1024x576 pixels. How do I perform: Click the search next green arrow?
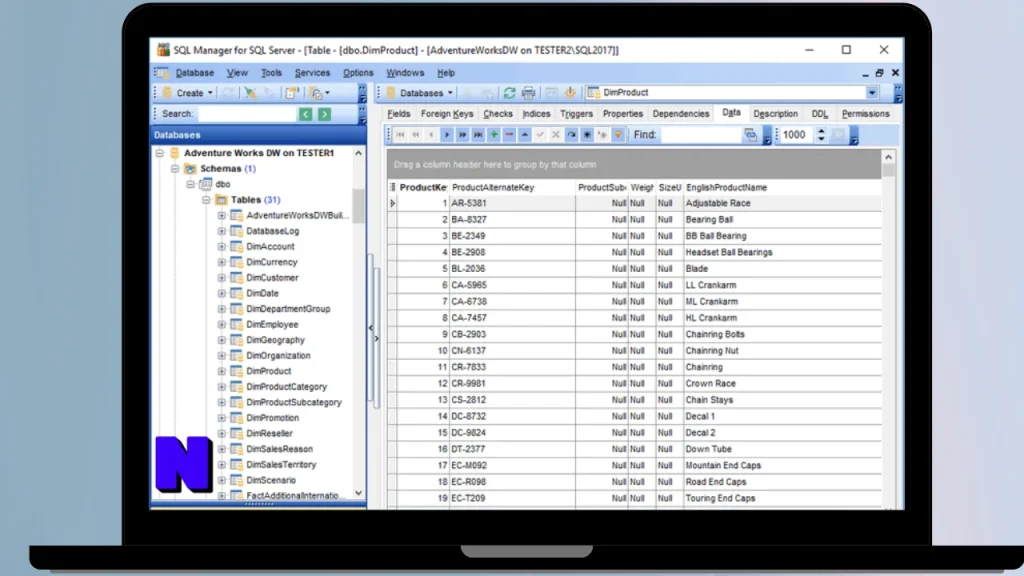pyautogui.click(x=325, y=114)
